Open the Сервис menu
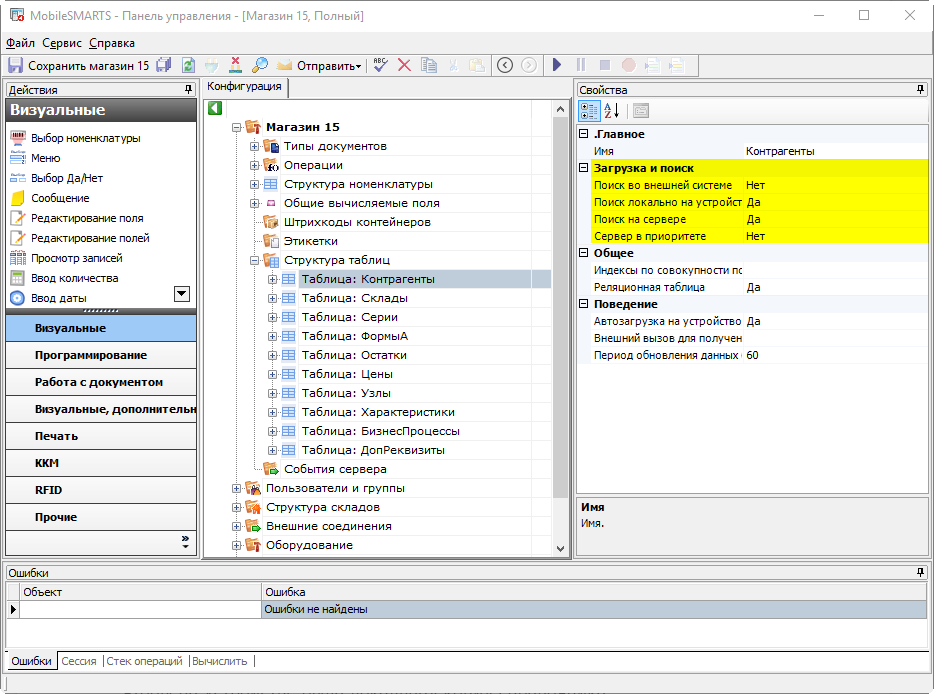 [62, 43]
